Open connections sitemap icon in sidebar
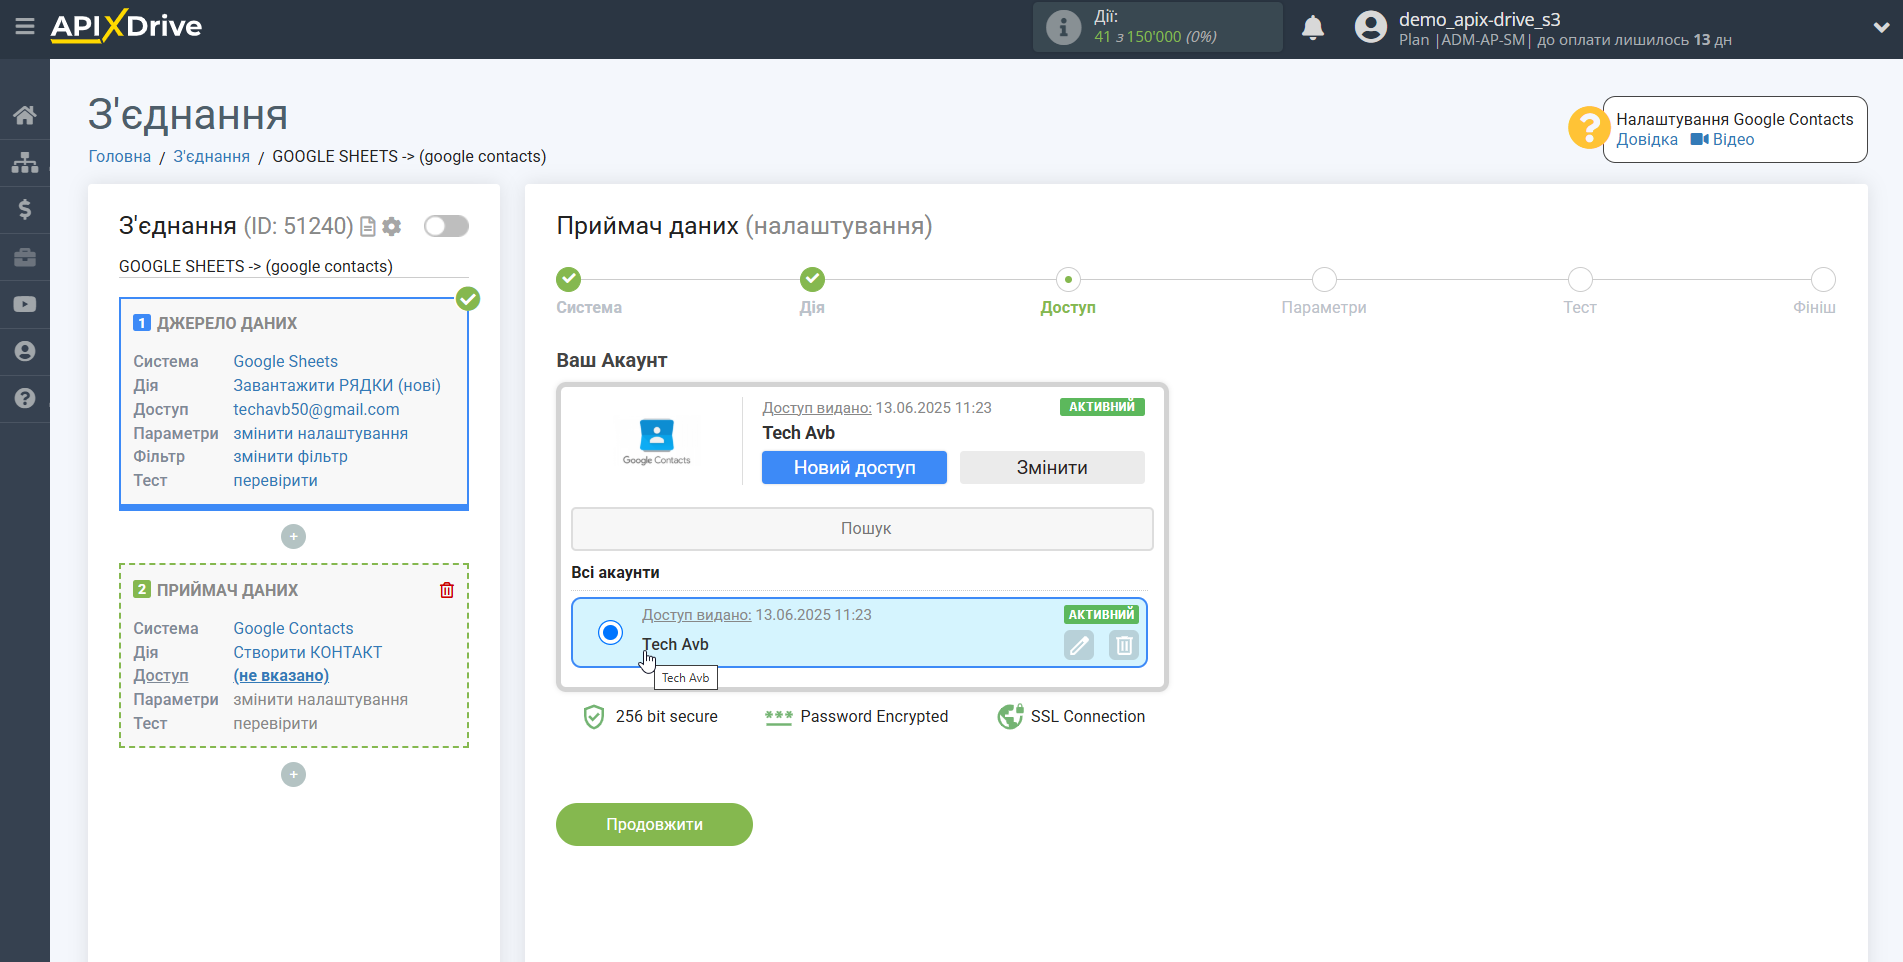The width and height of the screenshot is (1903, 962). [25, 162]
